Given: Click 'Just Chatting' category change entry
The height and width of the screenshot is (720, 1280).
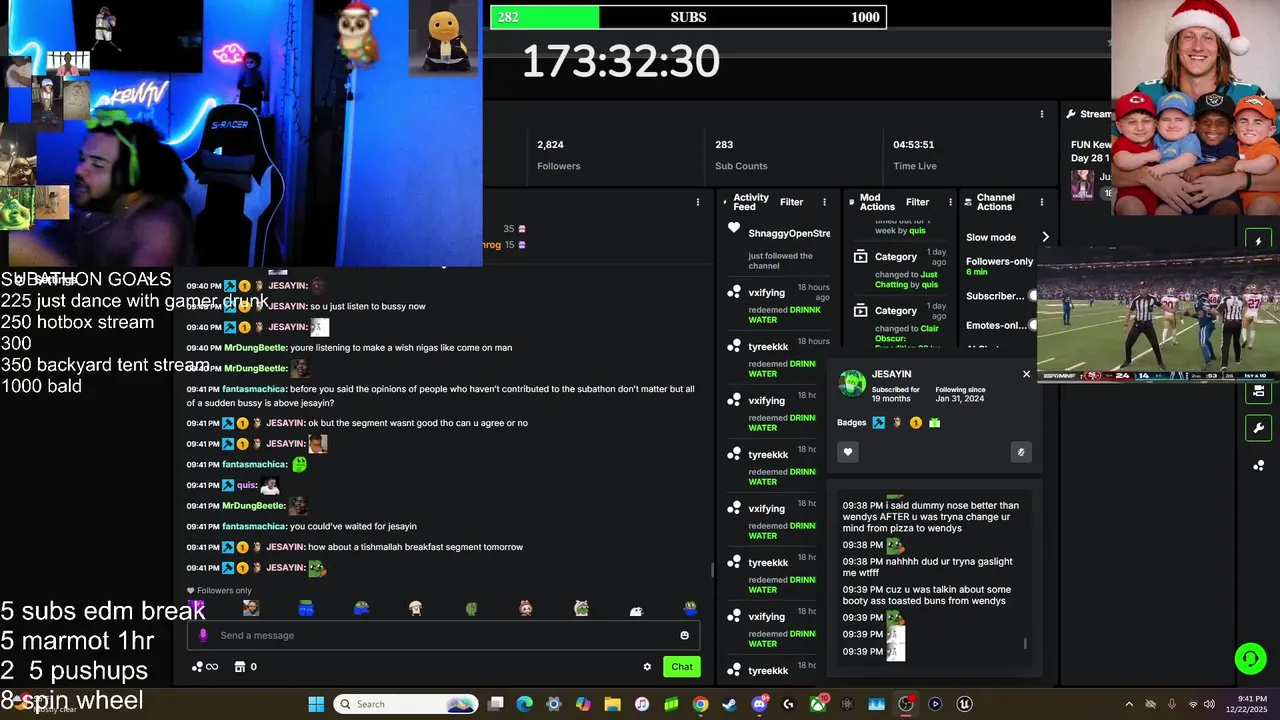Looking at the screenshot, I should (x=898, y=269).
